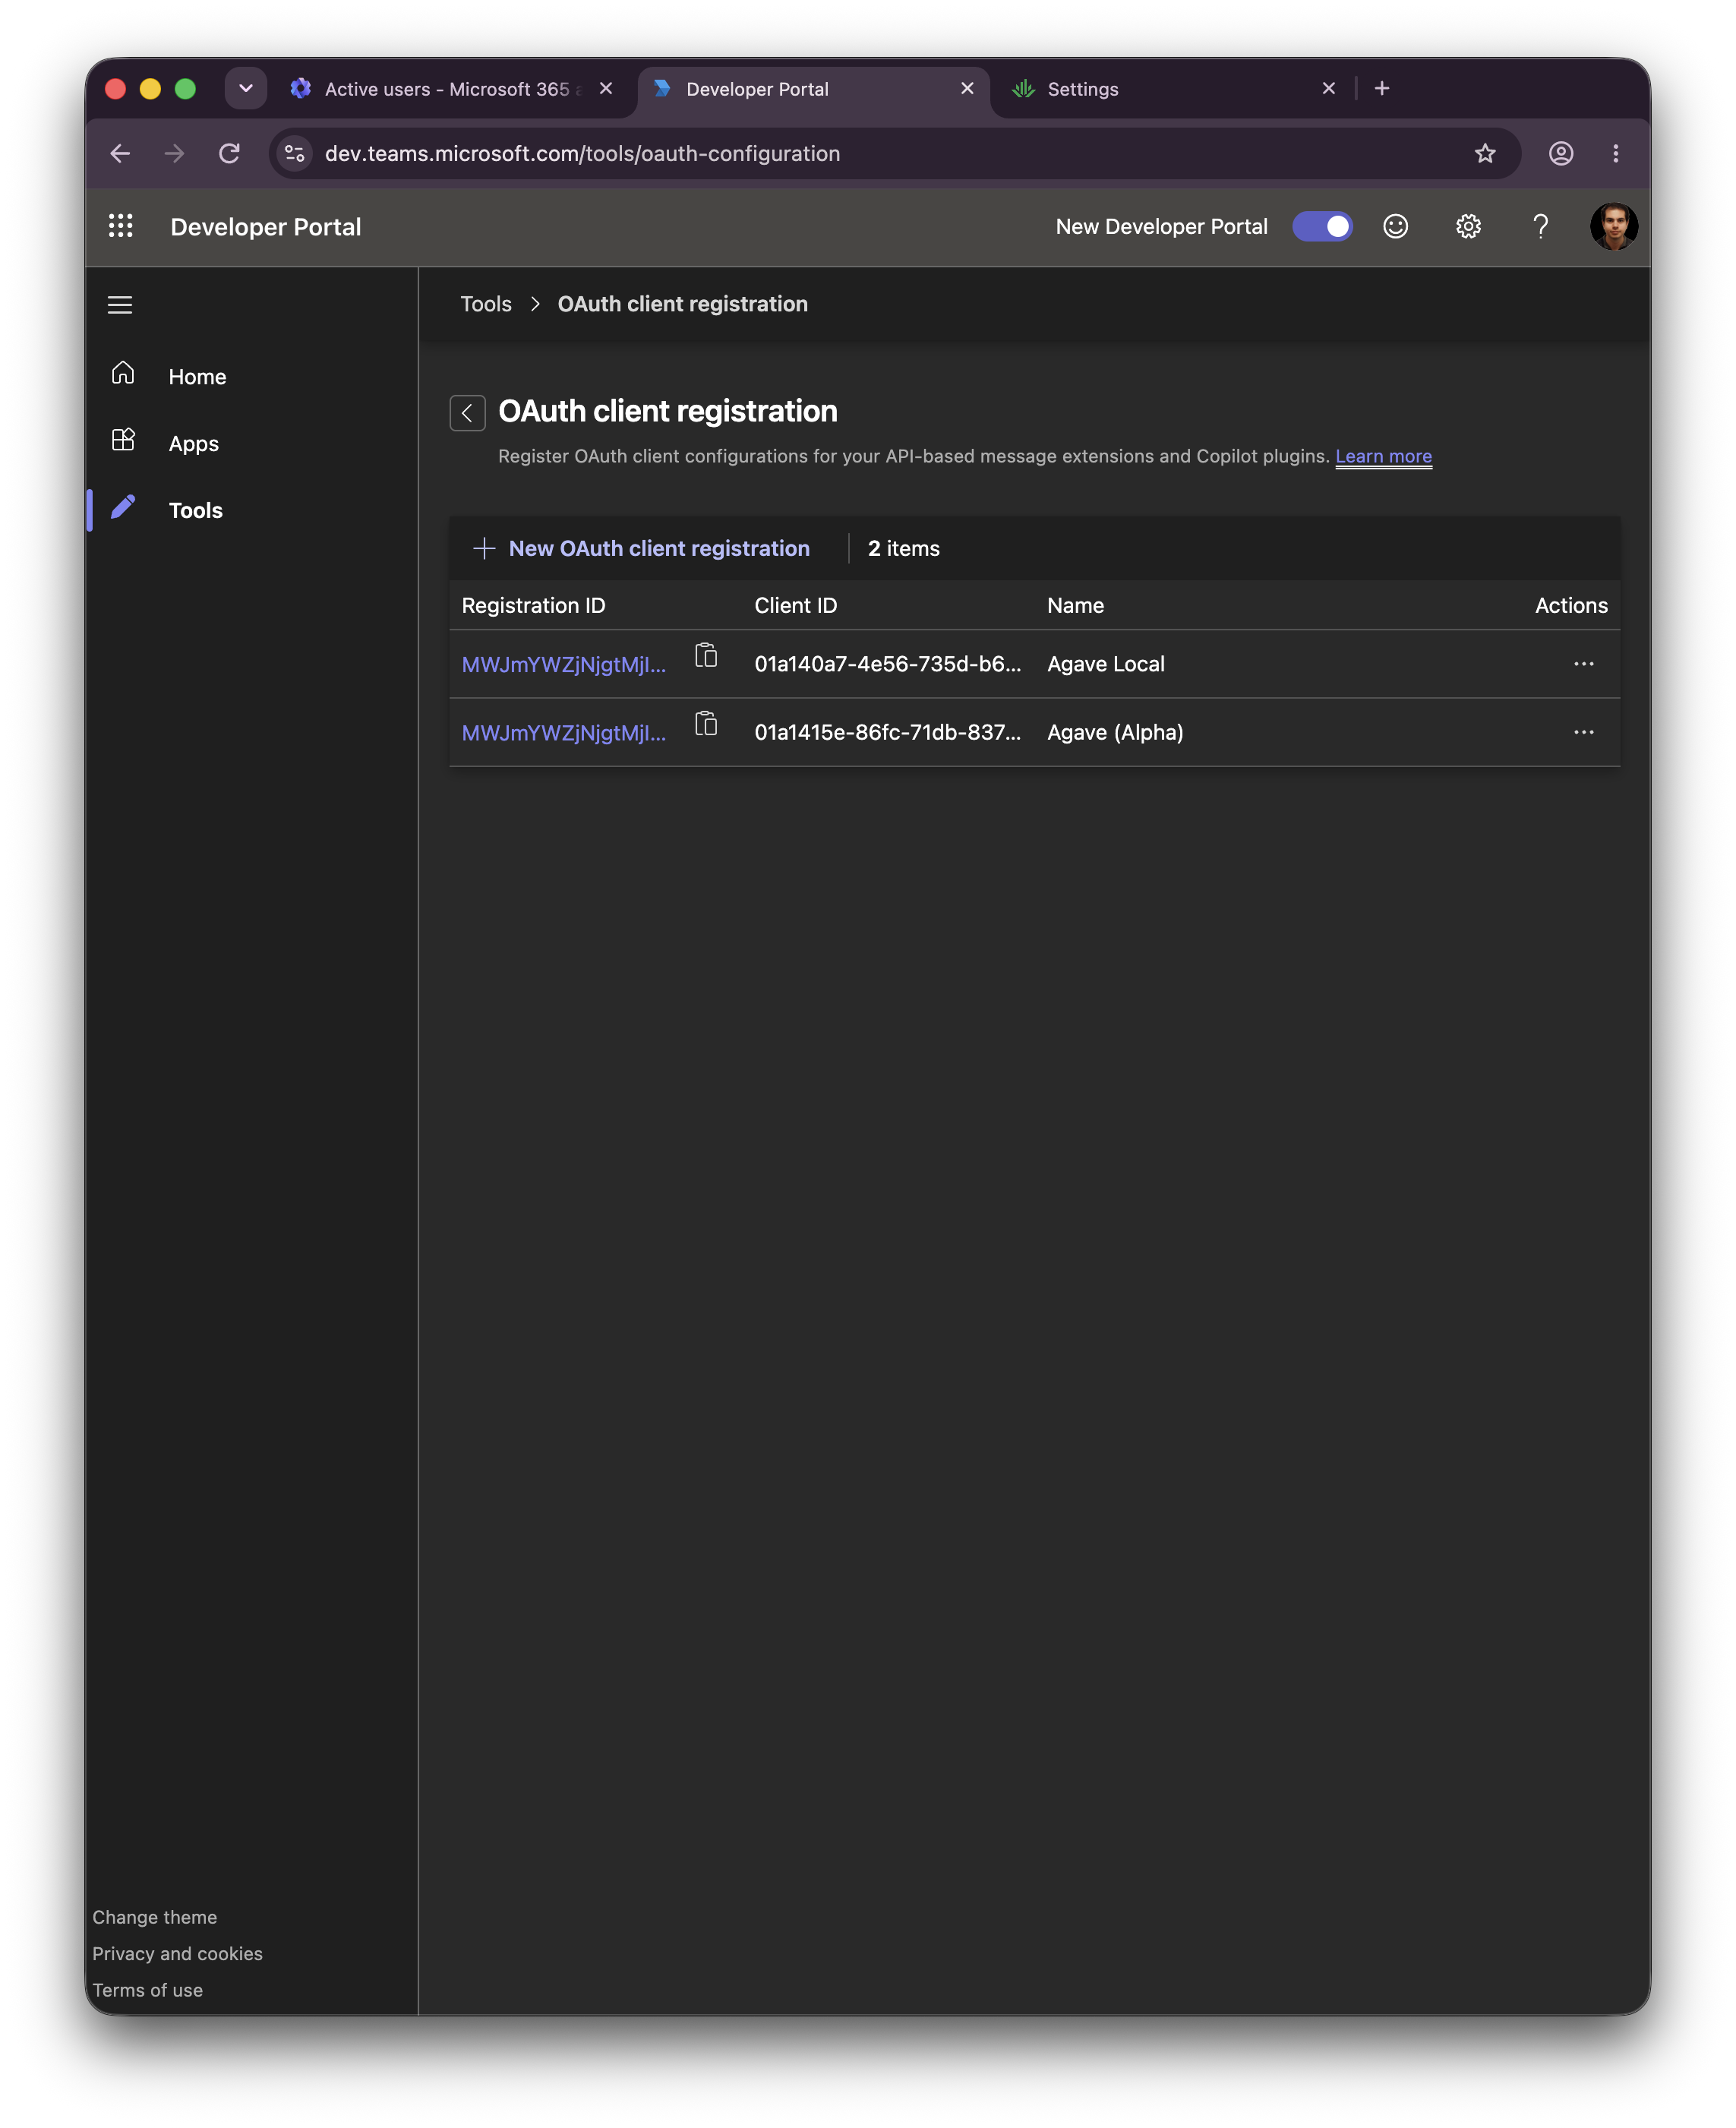This screenshot has width=1736, height=2128.
Task: Click the Name column header
Action: click(1076, 605)
